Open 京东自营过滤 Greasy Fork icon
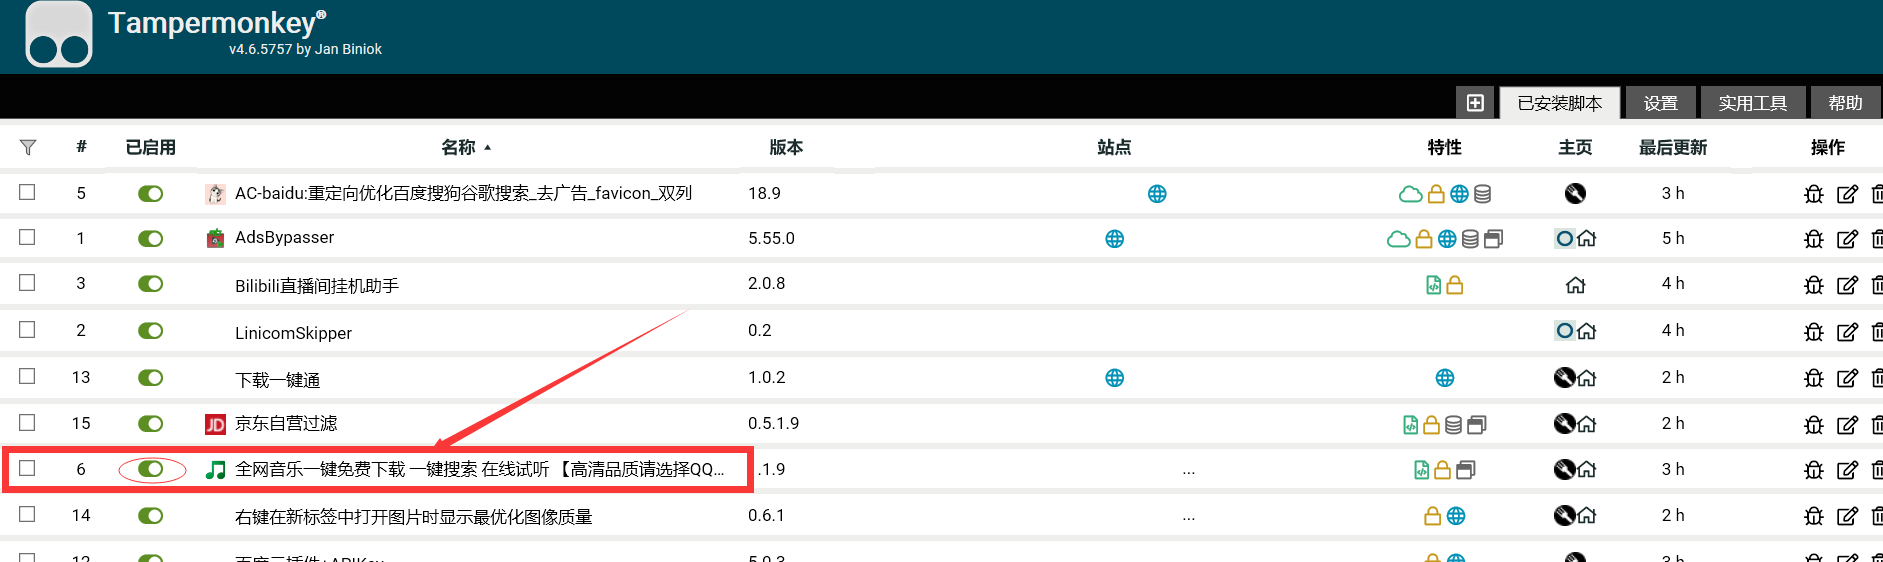 pos(1564,424)
